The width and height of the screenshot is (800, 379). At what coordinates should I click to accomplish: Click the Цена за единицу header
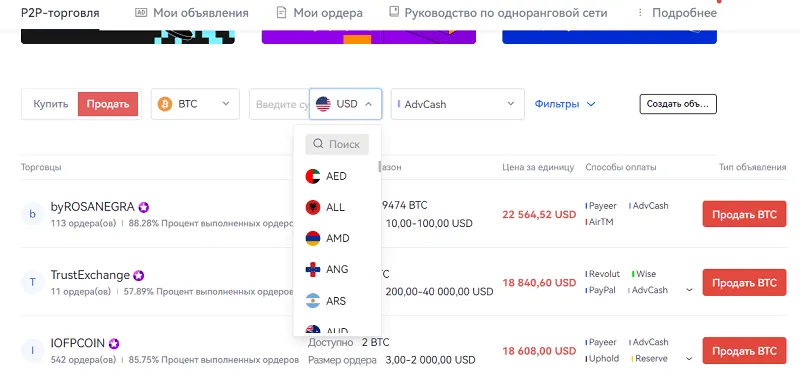[538, 167]
